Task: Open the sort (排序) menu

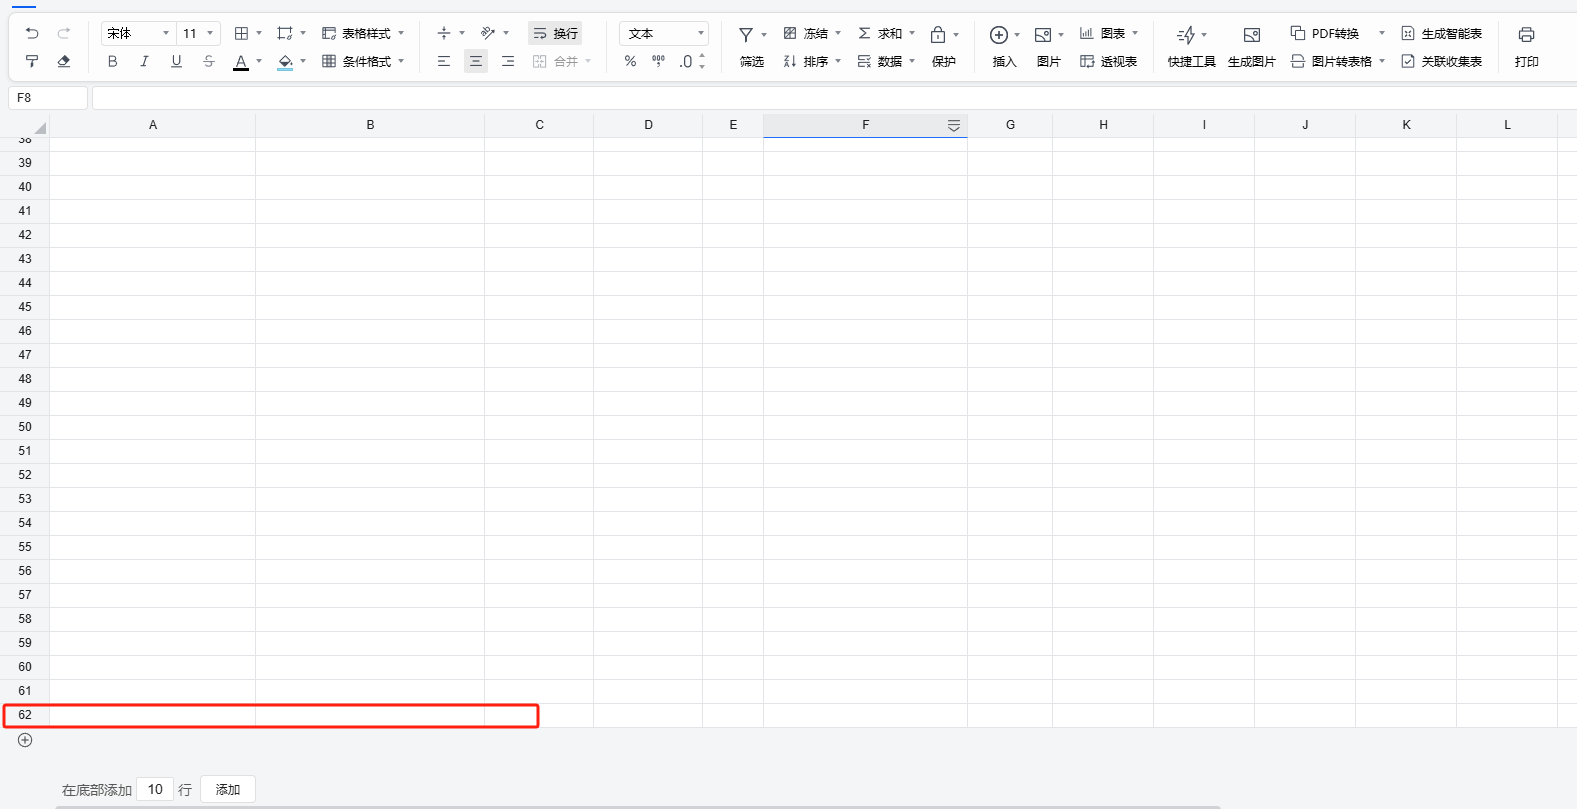Action: click(x=812, y=62)
